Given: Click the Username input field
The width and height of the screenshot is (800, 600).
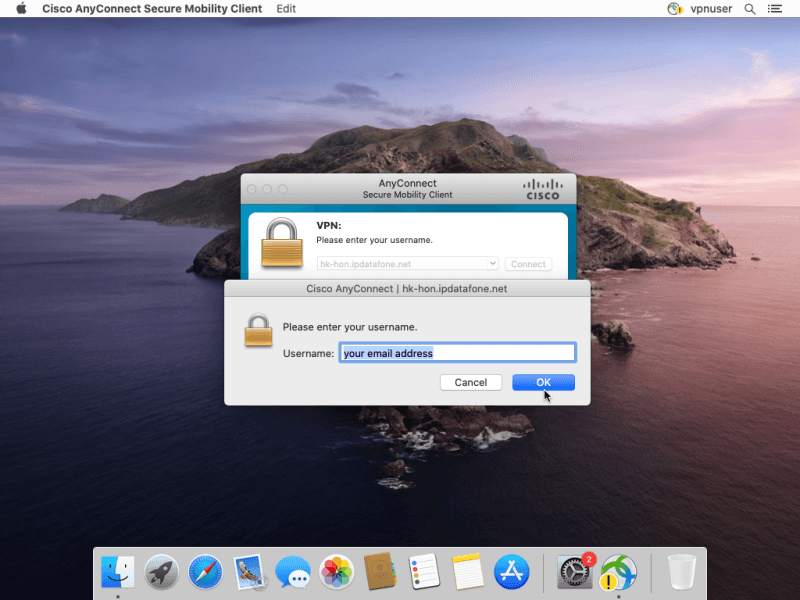Looking at the screenshot, I should [x=457, y=353].
